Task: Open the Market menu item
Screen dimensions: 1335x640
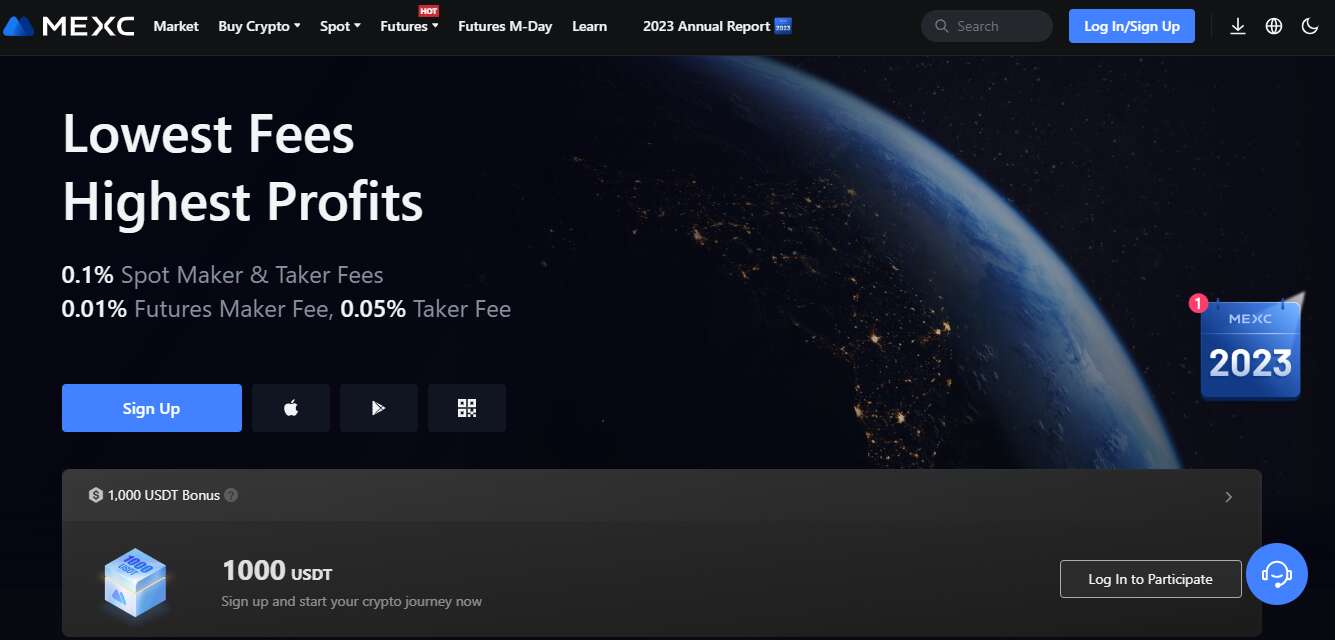Action: 176,26
